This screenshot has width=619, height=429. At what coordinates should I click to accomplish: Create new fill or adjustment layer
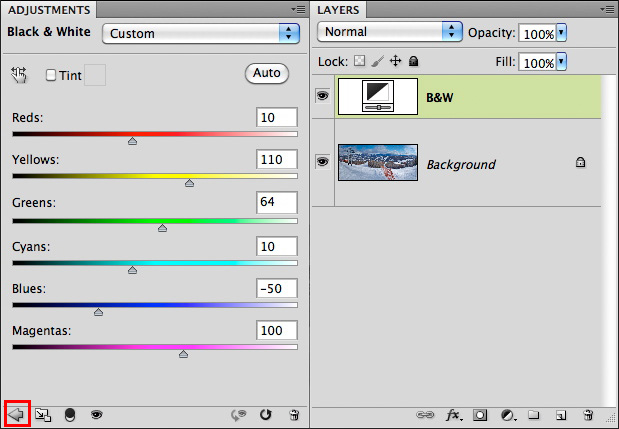508,414
